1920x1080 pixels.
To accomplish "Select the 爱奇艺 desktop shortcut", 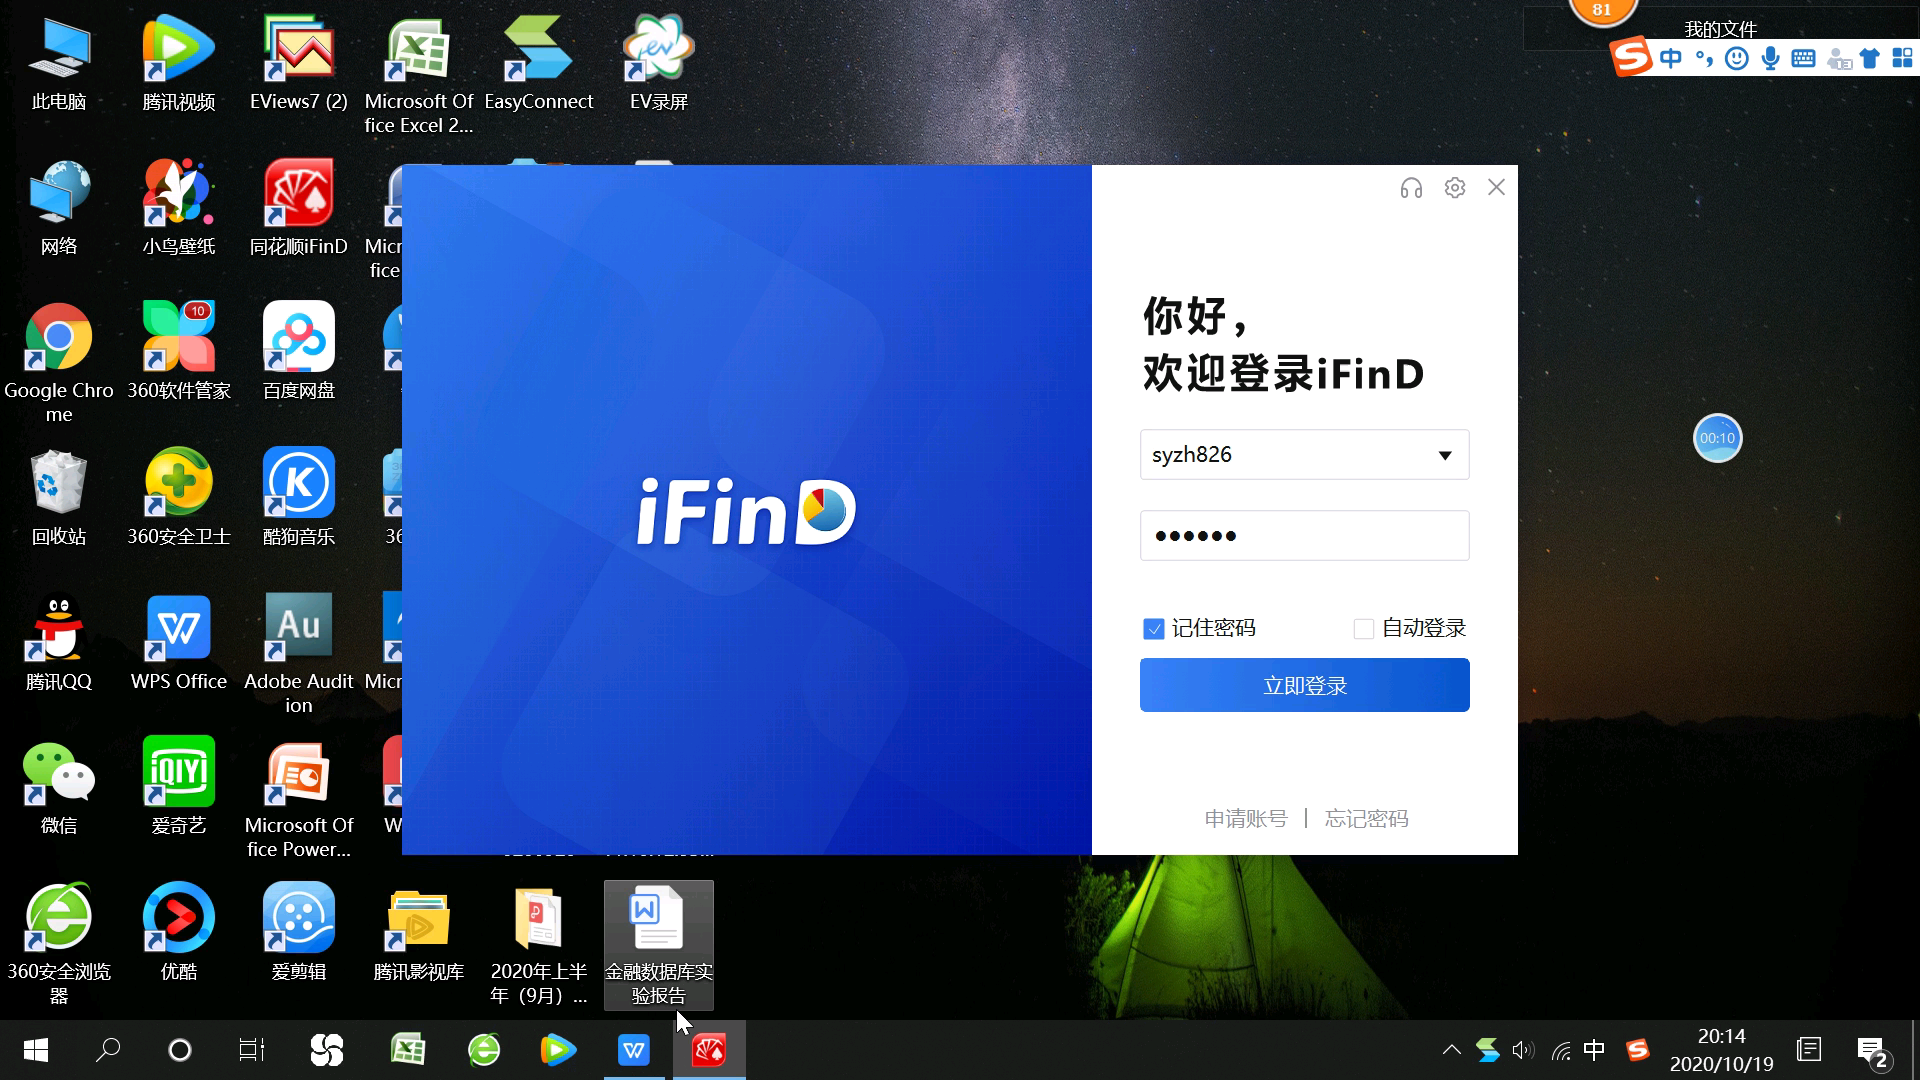I will coord(179,787).
